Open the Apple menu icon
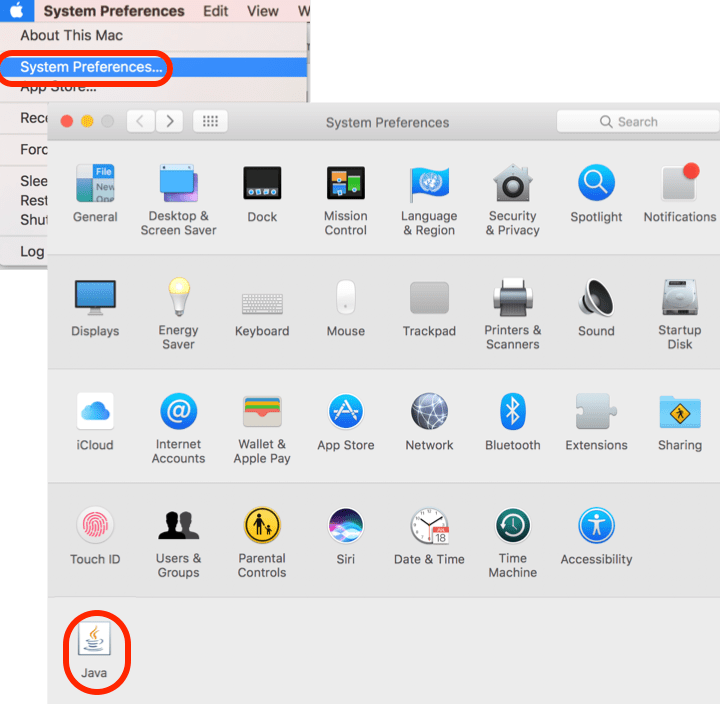This screenshot has height=704, width=720. 17,11
